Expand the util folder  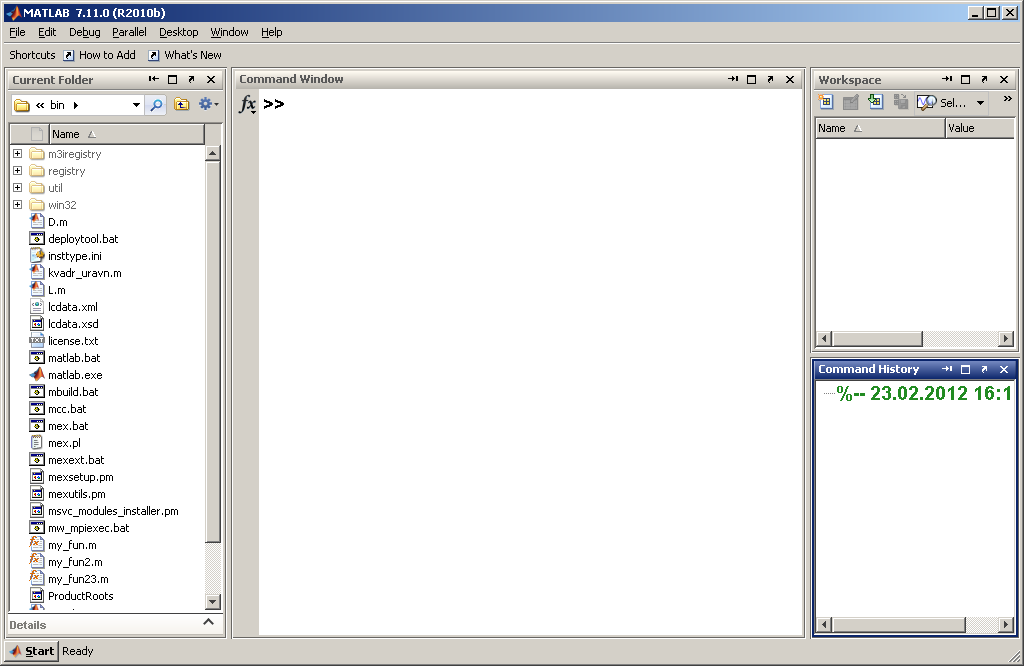[x=18, y=188]
